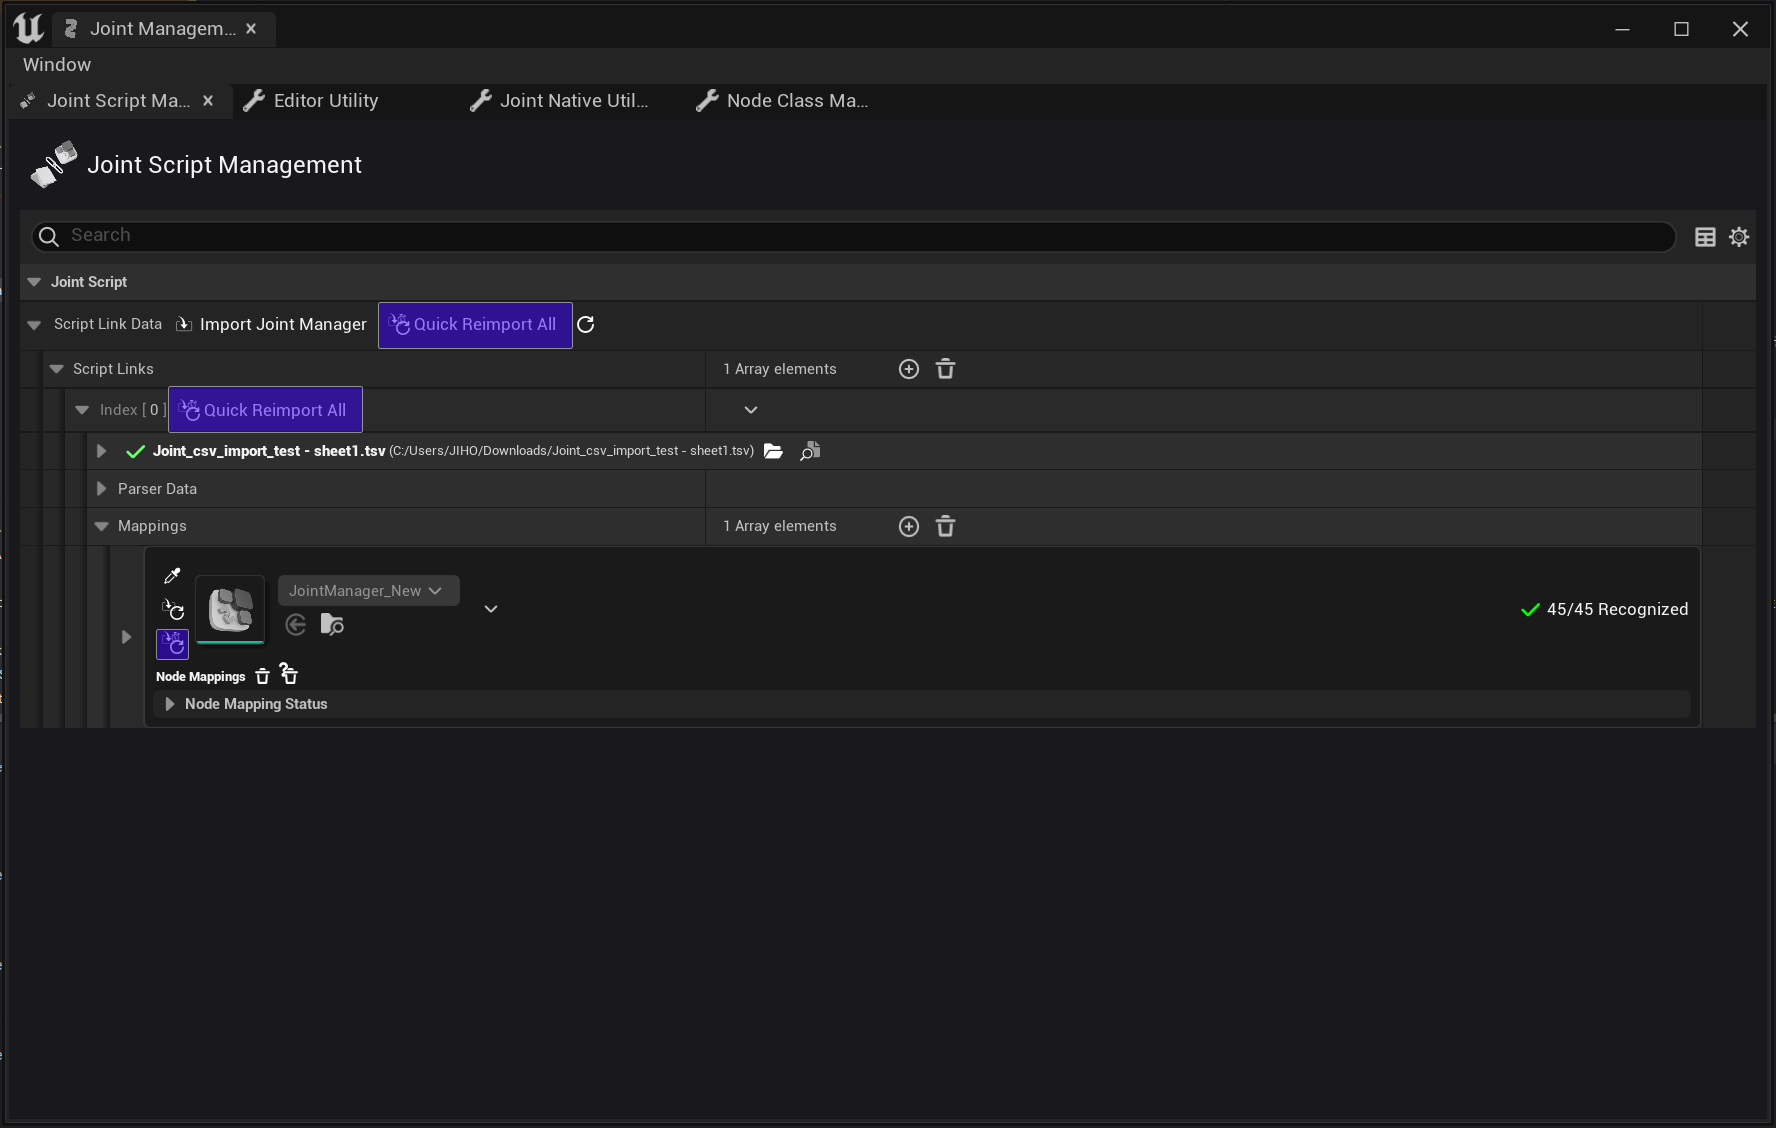
Task: Expand the Parser Data row
Action: point(101,489)
